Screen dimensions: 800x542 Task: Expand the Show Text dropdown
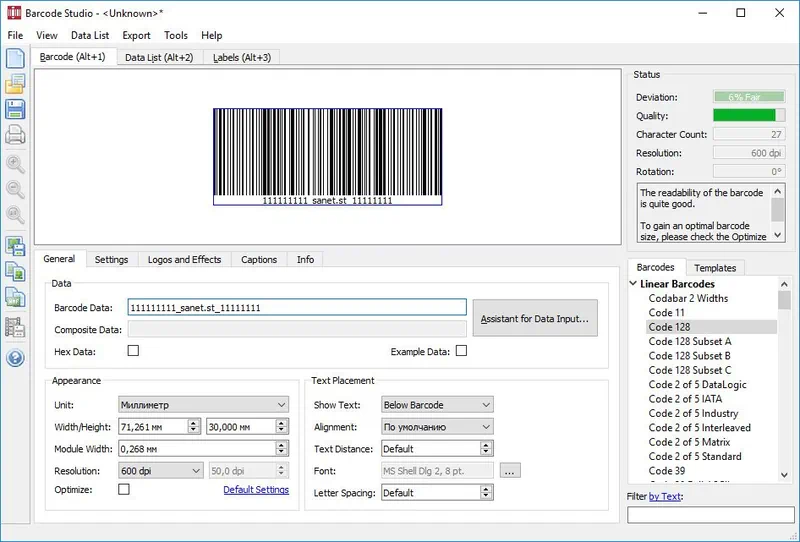[437, 405]
